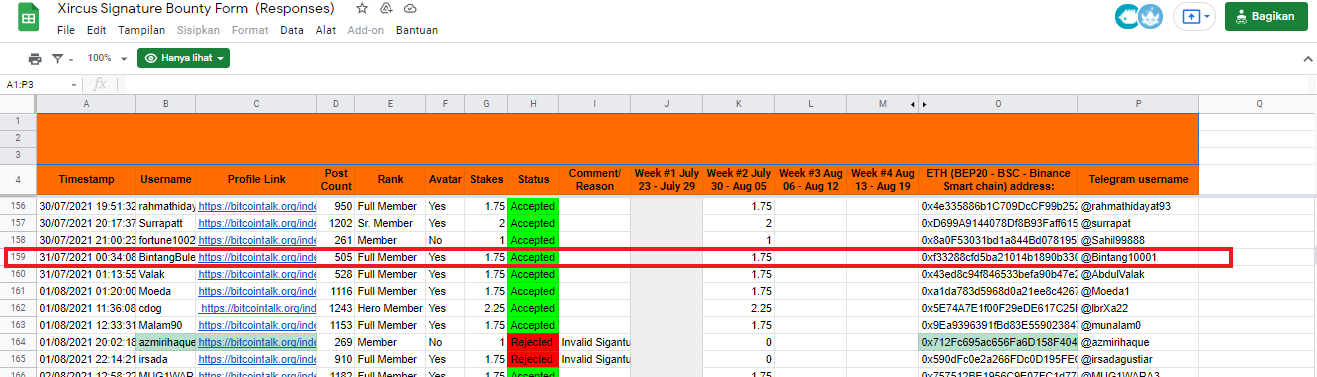This screenshot has width=1317, height=377.
Task: Click the @AbdulValak telegram cell
Action: click(x=1138, y=274)
